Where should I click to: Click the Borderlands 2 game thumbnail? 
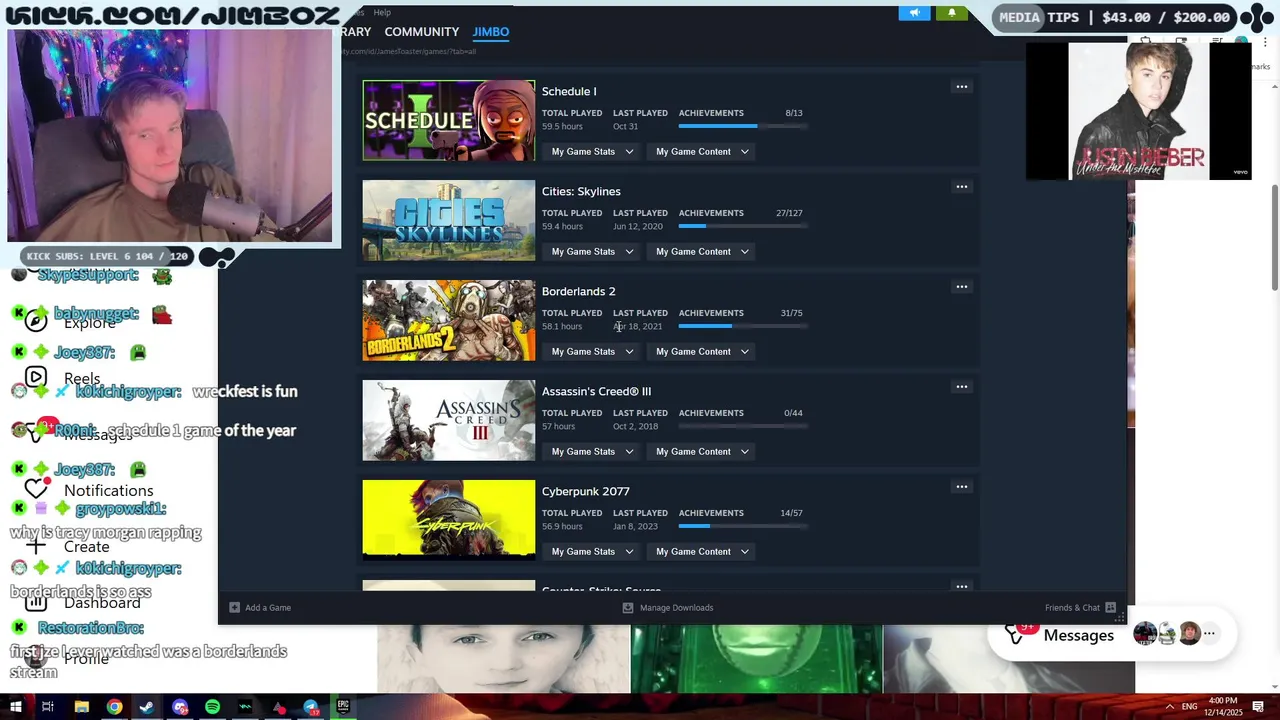(x=449, y=320)
